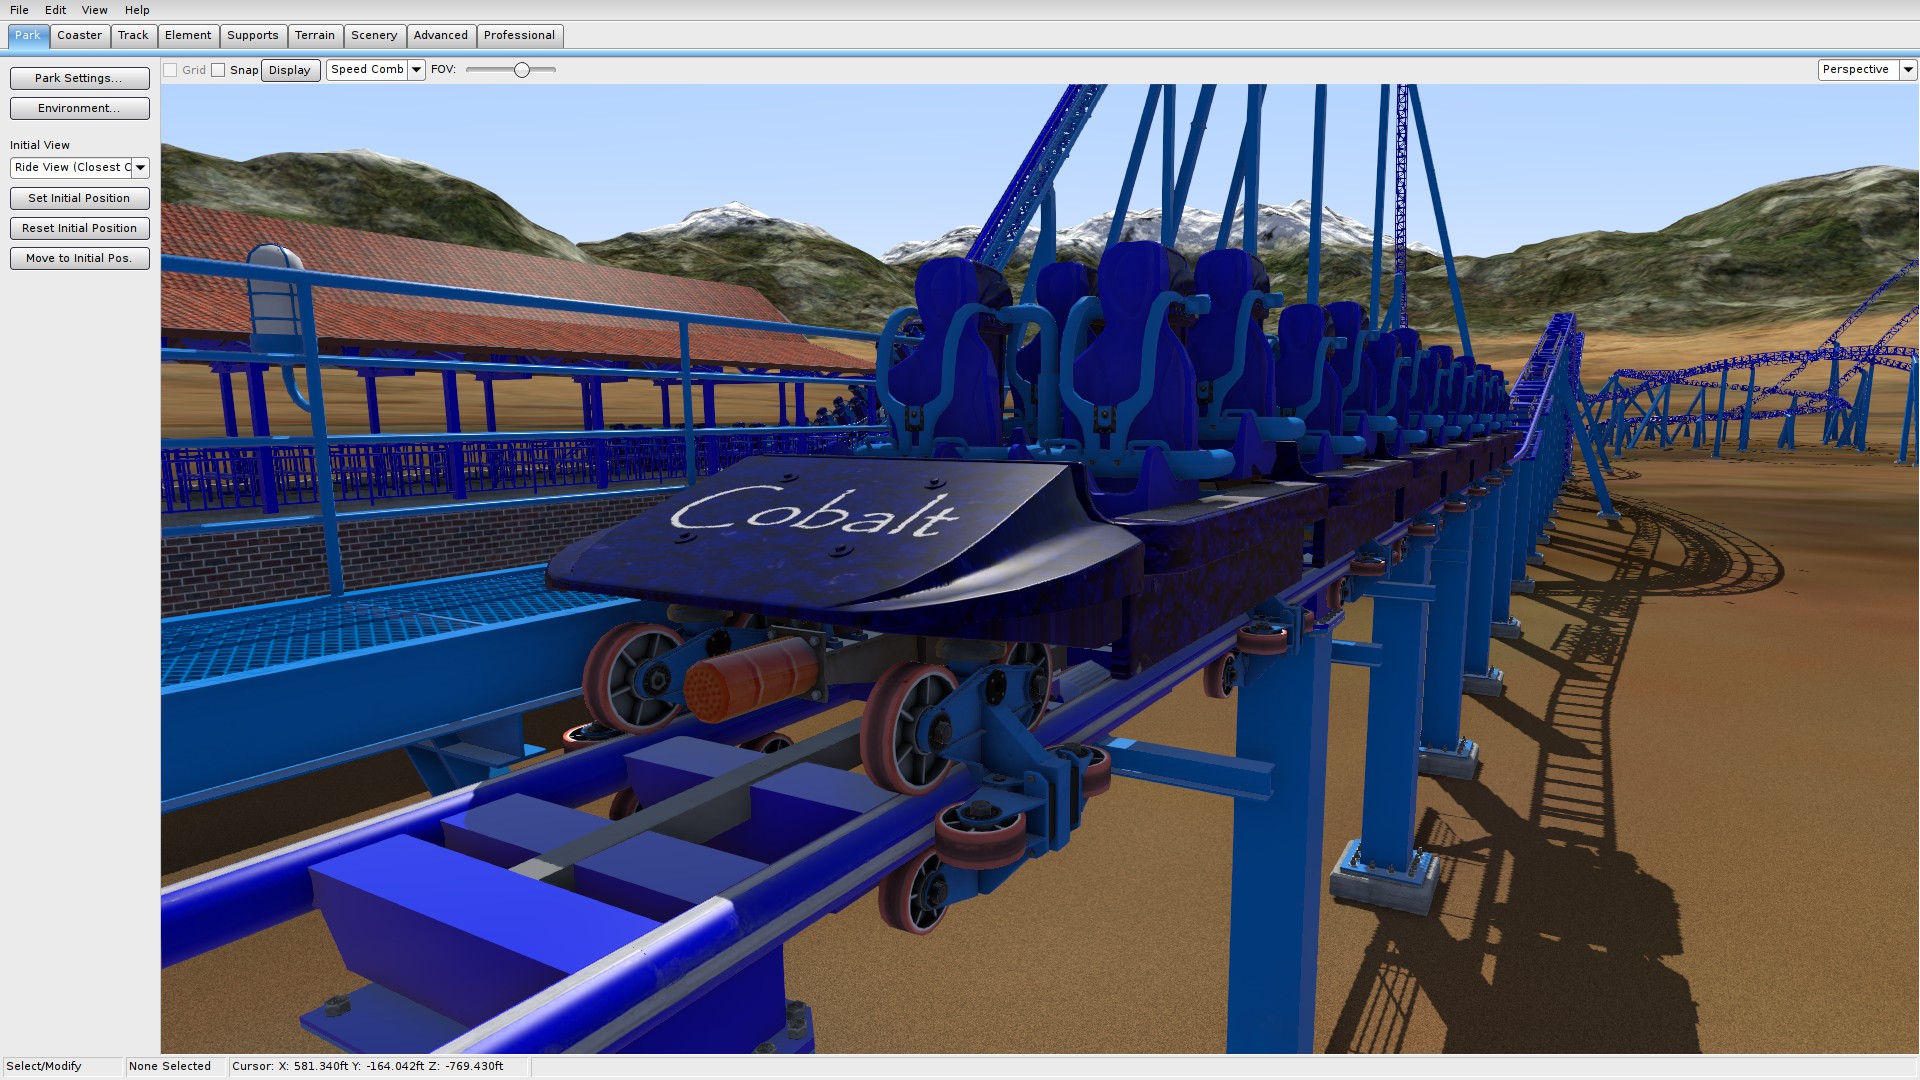Viewport: 1920px width, 1080px height.
Task: Expand the Perspective view dropdown arrow
Action: pyautogui.click(x=1907, y=70)
